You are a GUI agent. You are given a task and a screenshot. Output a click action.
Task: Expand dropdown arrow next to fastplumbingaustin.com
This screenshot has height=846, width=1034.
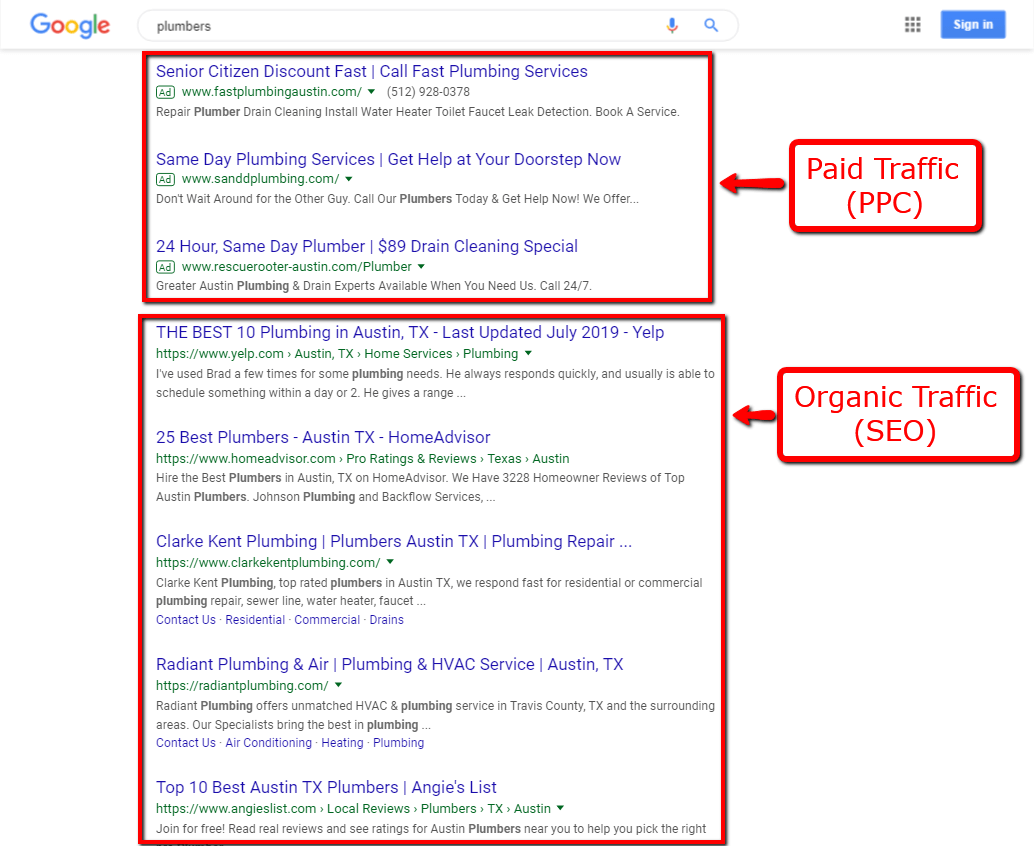pyautogui.click(x=371, y=92)
